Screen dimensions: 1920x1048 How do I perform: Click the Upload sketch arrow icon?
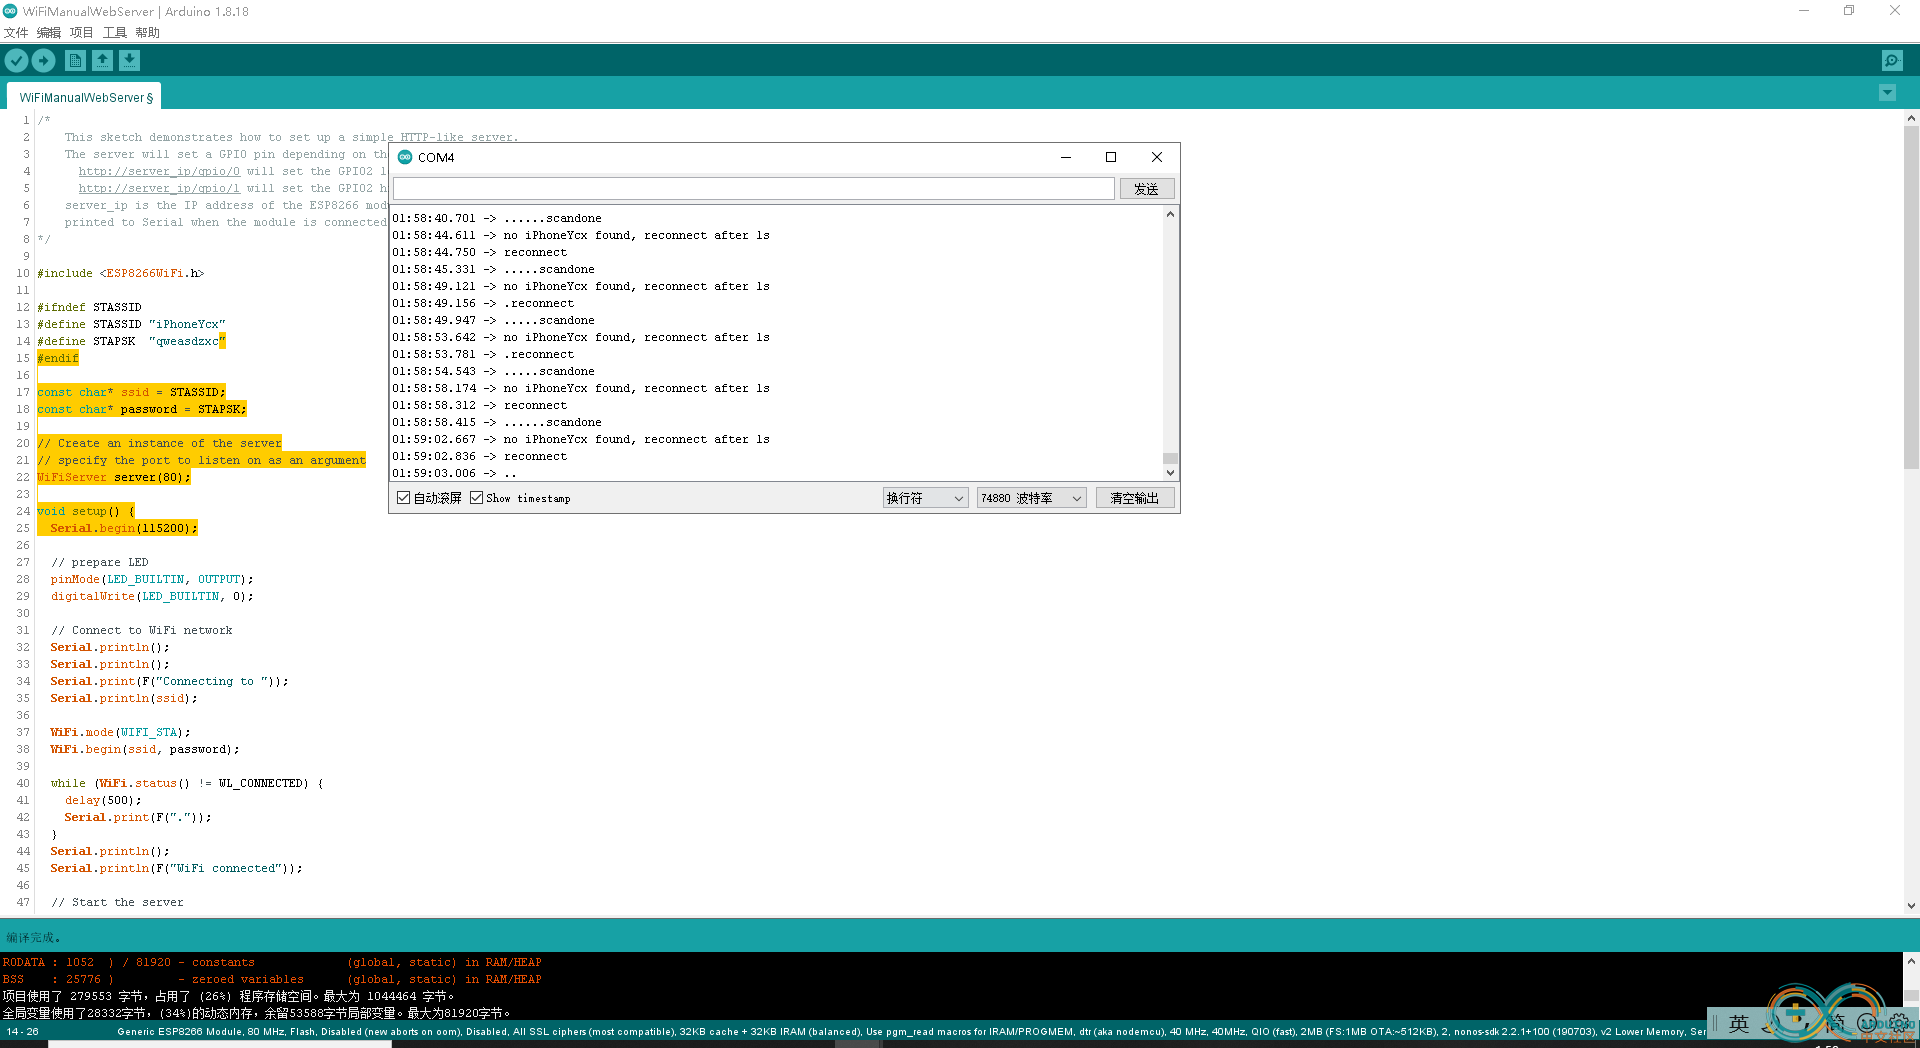43,61
